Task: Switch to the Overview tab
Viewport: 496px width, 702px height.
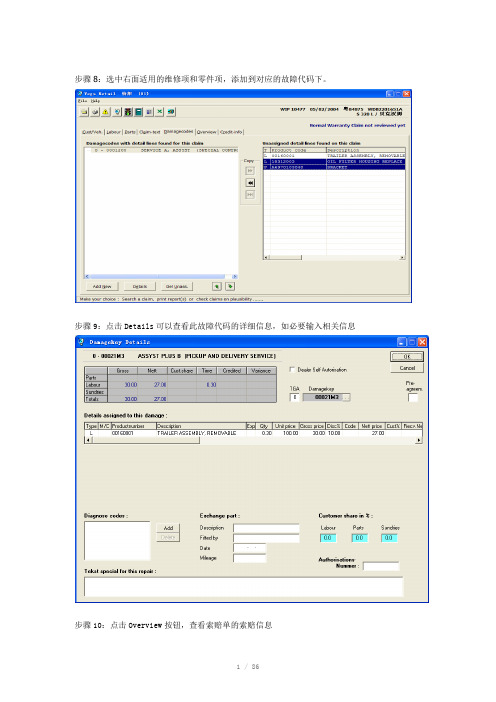Action: pos(206,132)
